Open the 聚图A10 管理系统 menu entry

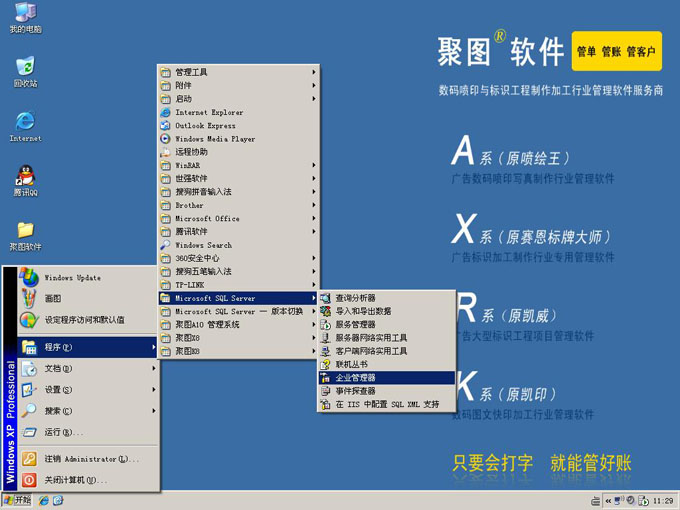(238, 324)
